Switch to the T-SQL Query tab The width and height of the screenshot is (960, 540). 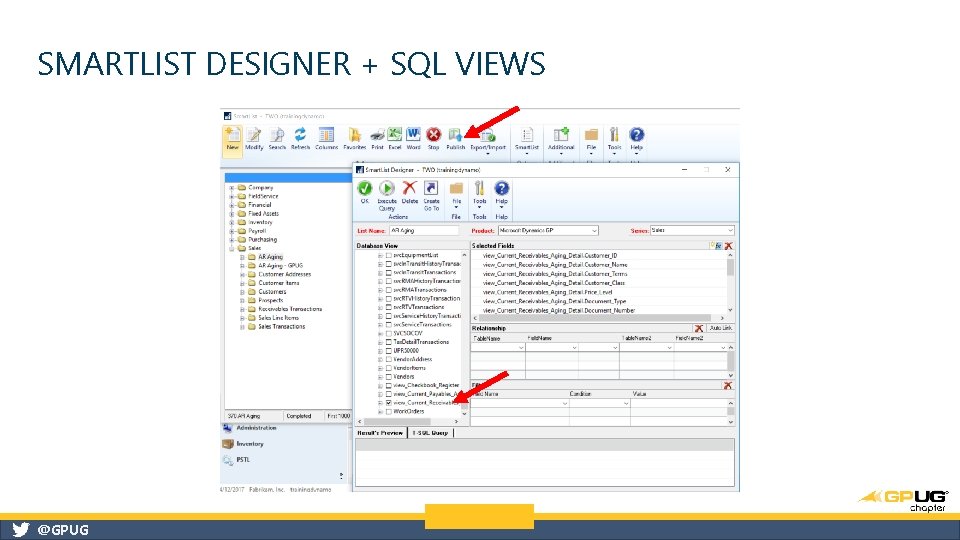pos(430,433)
